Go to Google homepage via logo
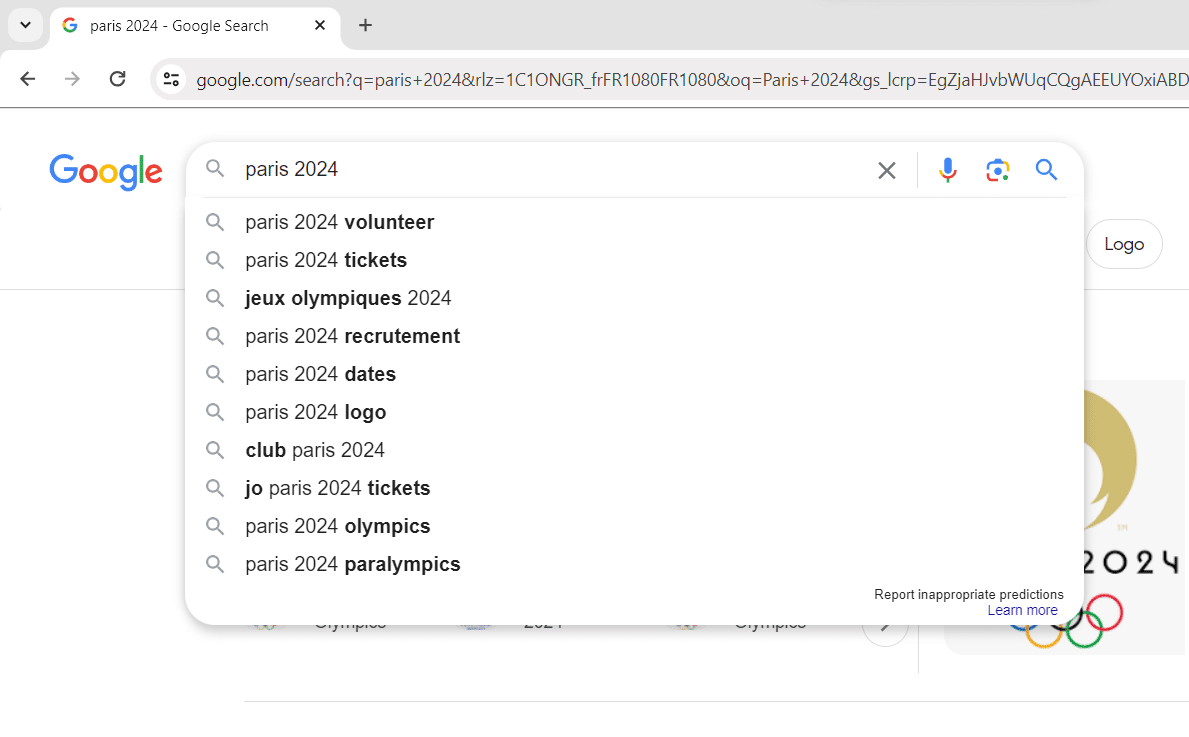The height and width of the screenshot is (737, 1189). [x=106, y=172]
